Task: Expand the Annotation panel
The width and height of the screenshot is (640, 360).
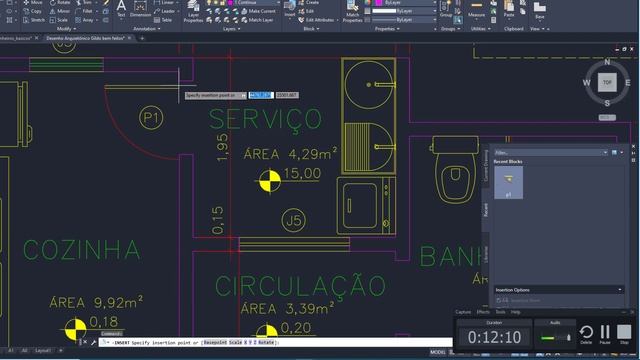Action: (x=147, y=29)
